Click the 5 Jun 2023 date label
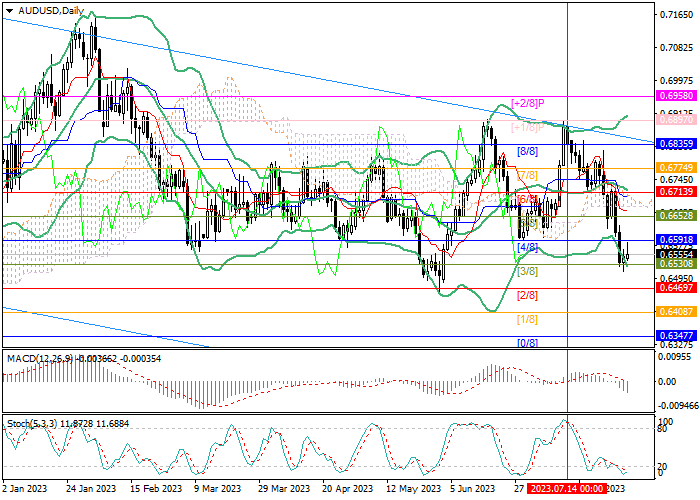This screenshot has height=500, width=700. pos(473,488)
